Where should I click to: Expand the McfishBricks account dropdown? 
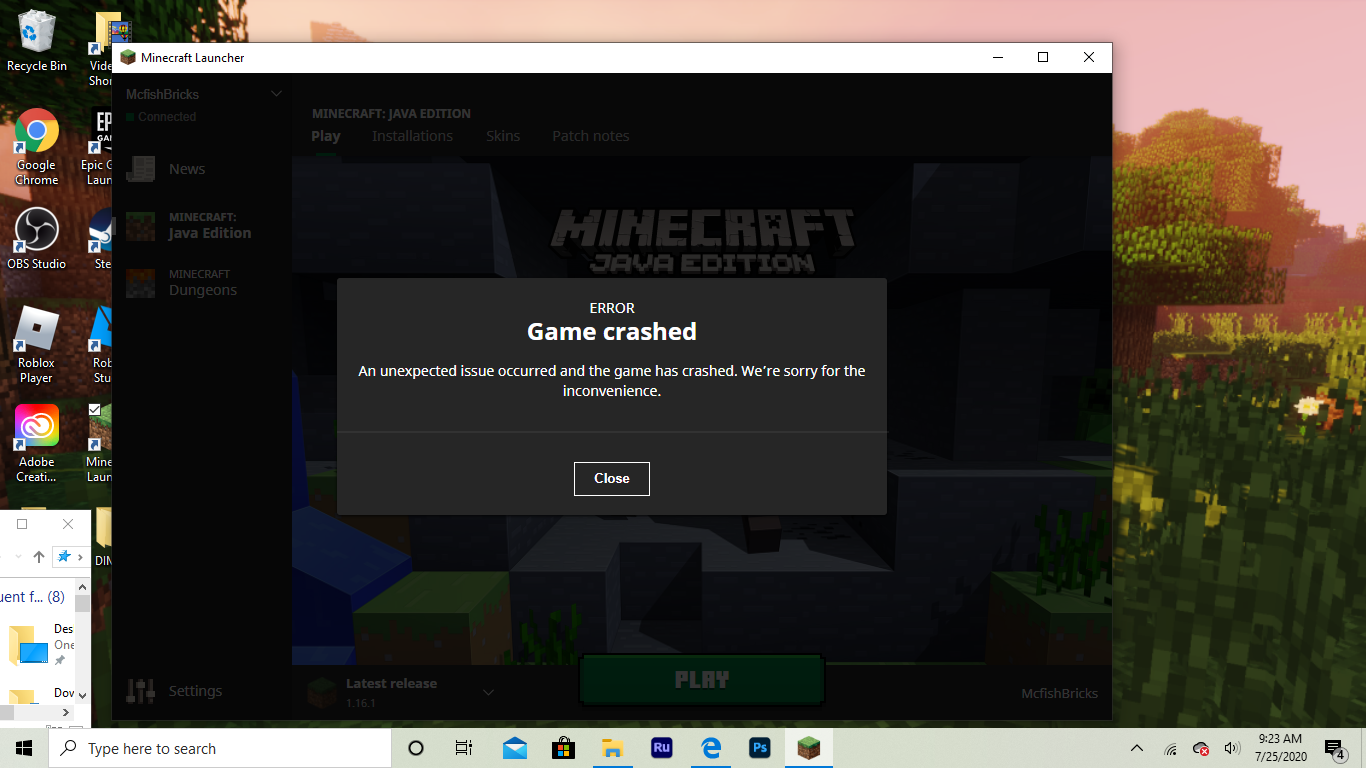[x=276, y=94]
